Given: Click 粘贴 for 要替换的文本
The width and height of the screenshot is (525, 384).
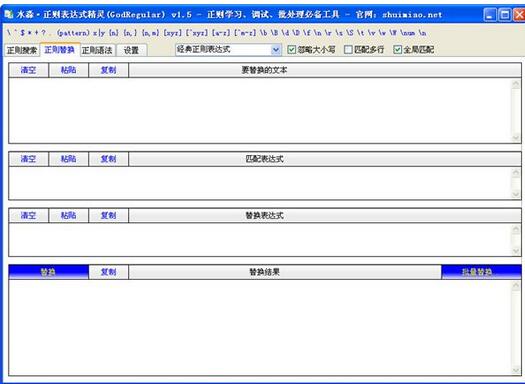Looking at the screenshot, I should [x=68, y=70].
